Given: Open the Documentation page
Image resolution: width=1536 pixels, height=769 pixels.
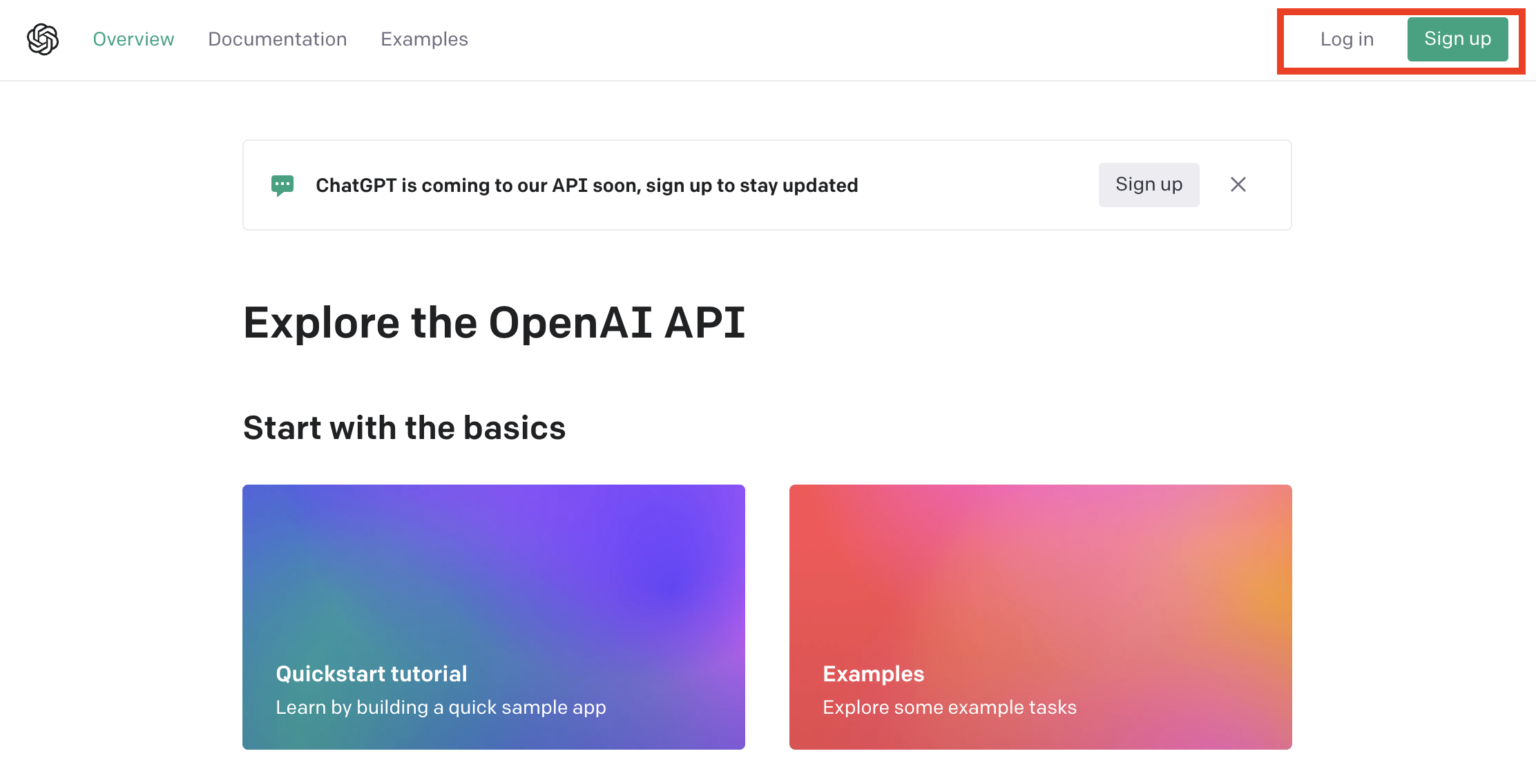Looking at the screenshot, I should (277, 39).
